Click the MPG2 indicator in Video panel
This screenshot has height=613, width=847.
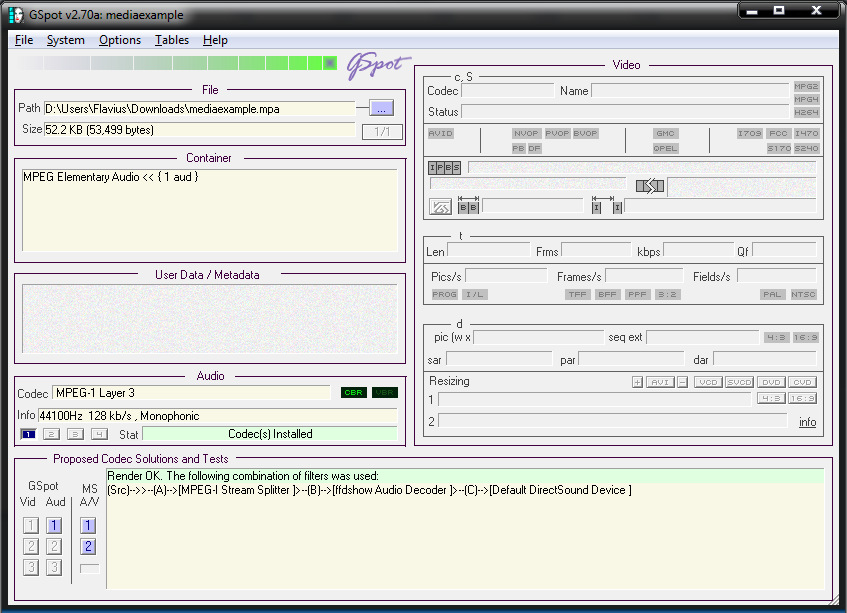806,86
